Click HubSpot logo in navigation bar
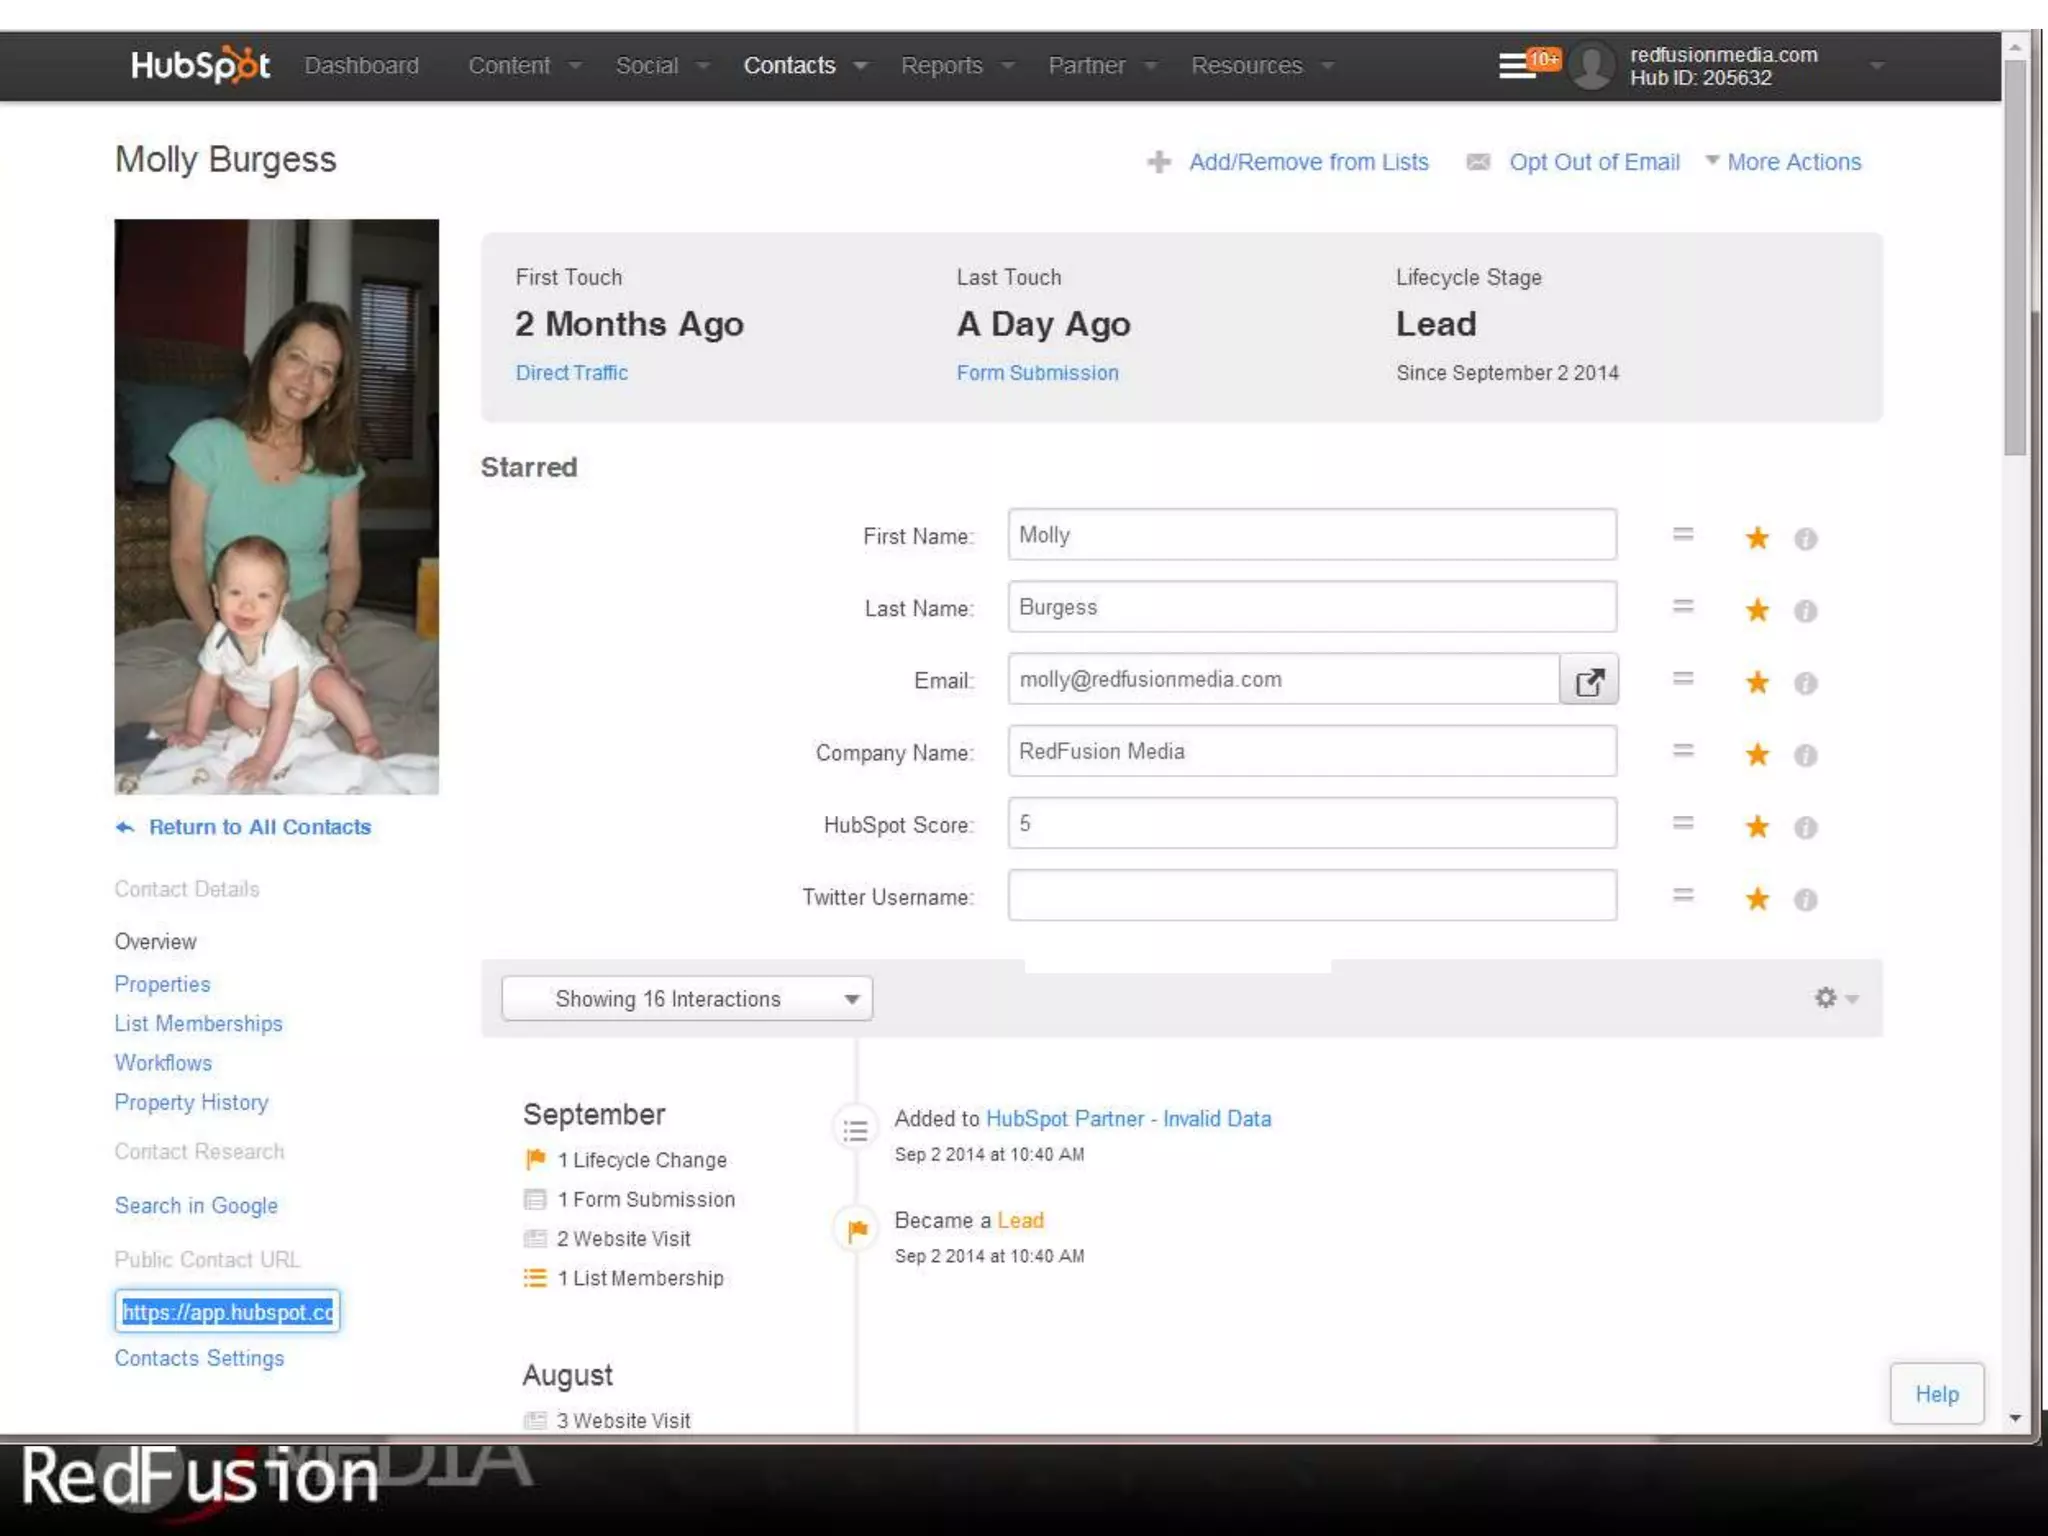This screenshot has height=1536, width=2048. 200,65
